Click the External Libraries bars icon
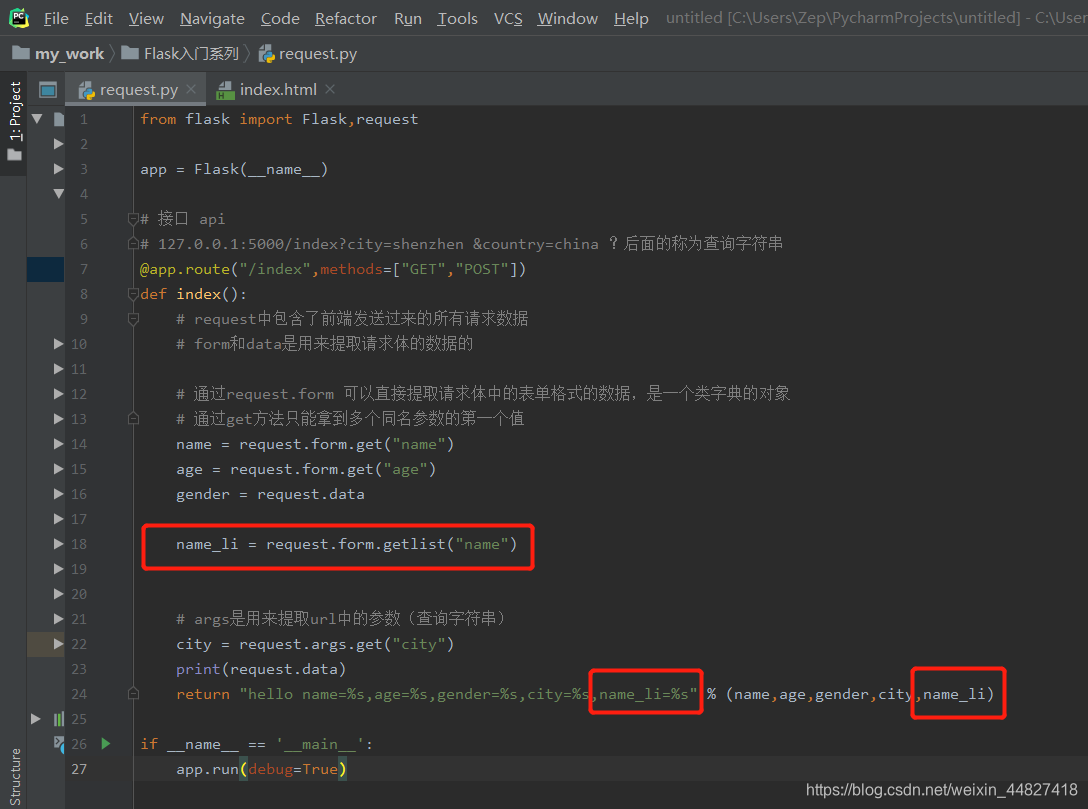Screen dimensions: 1088x809 [x=59, y=719]
